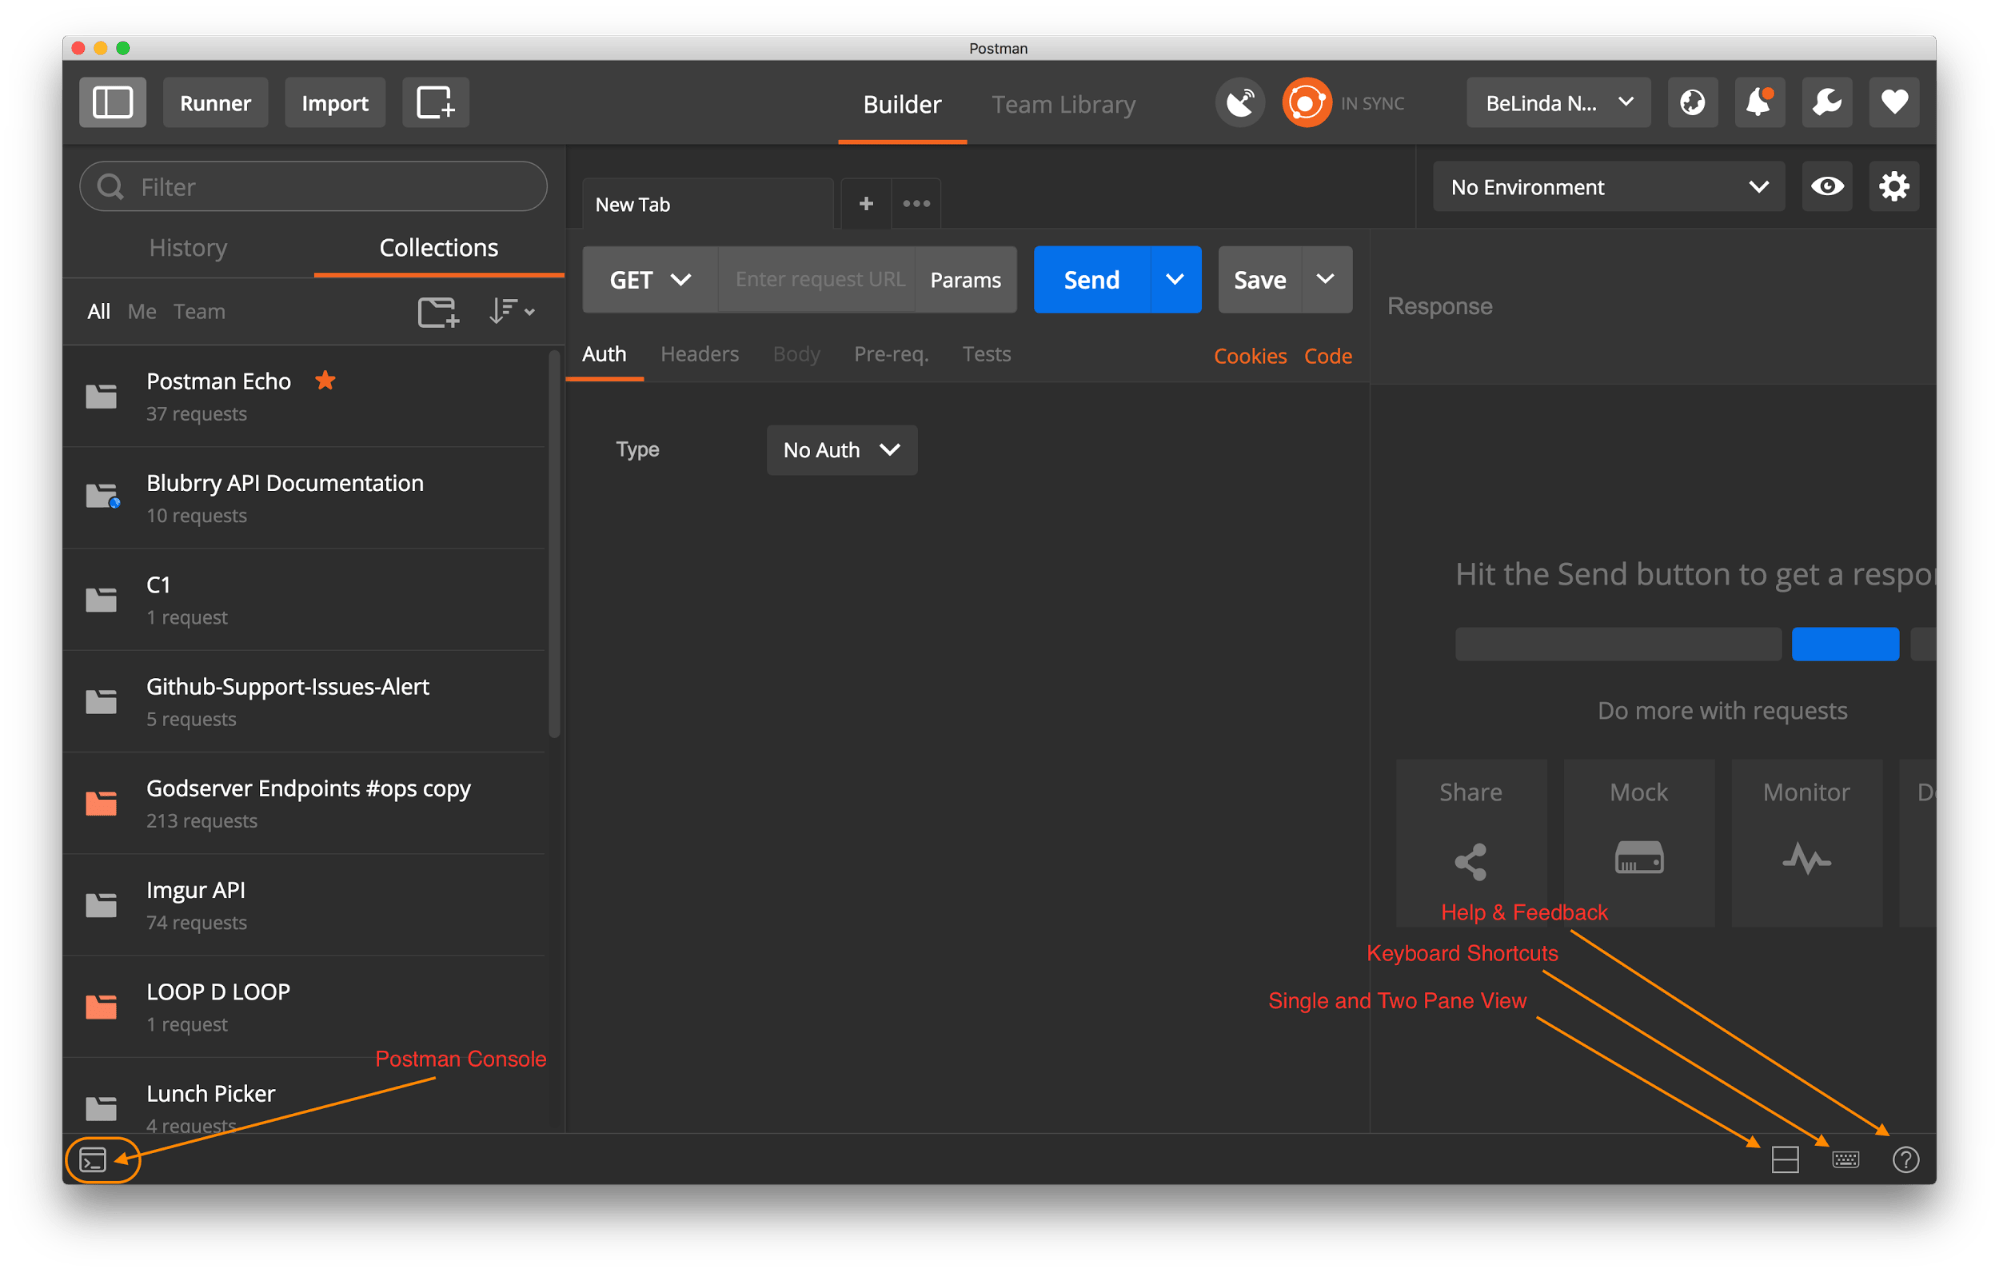
Task: Expand the No Auth type dropdown
Action: (841, 450)
